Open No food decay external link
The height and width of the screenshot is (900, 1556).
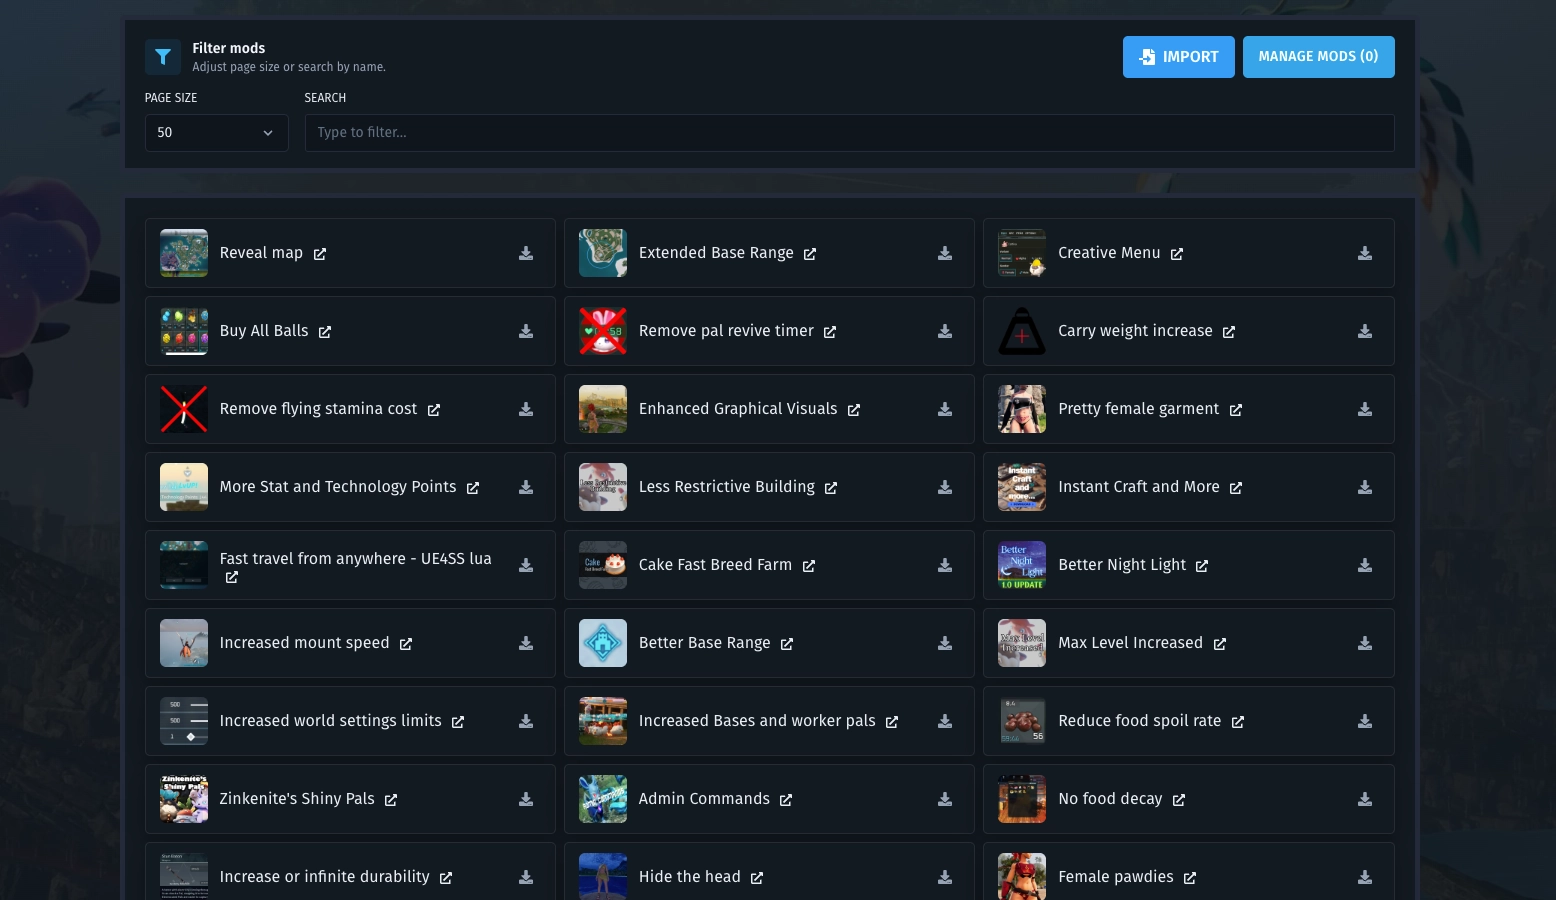point(1179,800)
